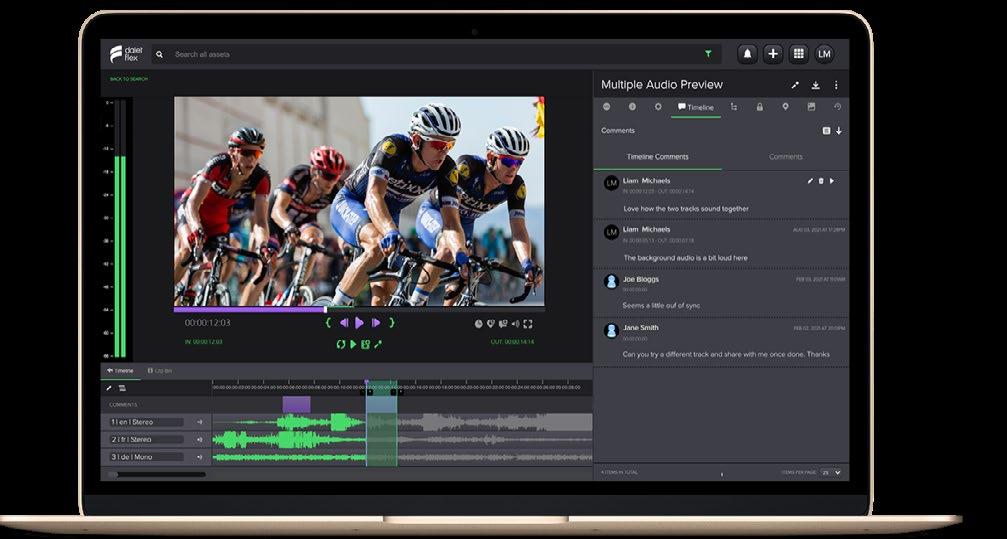The height and width of the screenshot is (539, 1007).
Task: Delete Liam Michaels' first comment
Action: pos(821,181)
